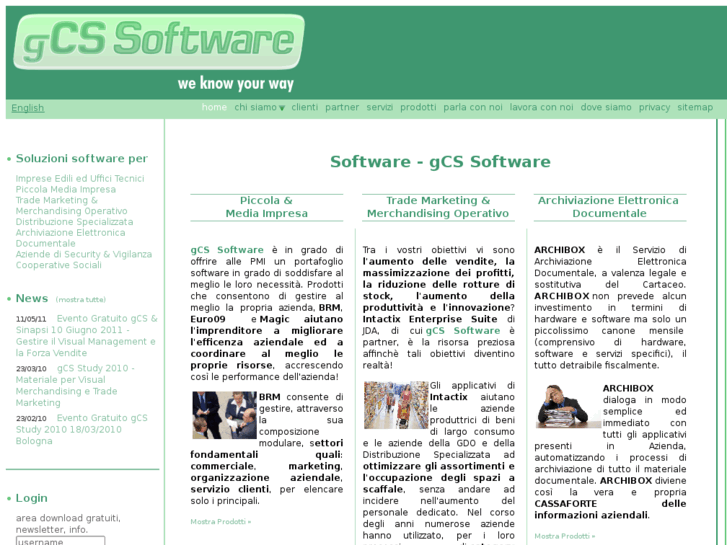Click the business meeting BRM thumbnail
727x545 pixels.
point(224,415)
